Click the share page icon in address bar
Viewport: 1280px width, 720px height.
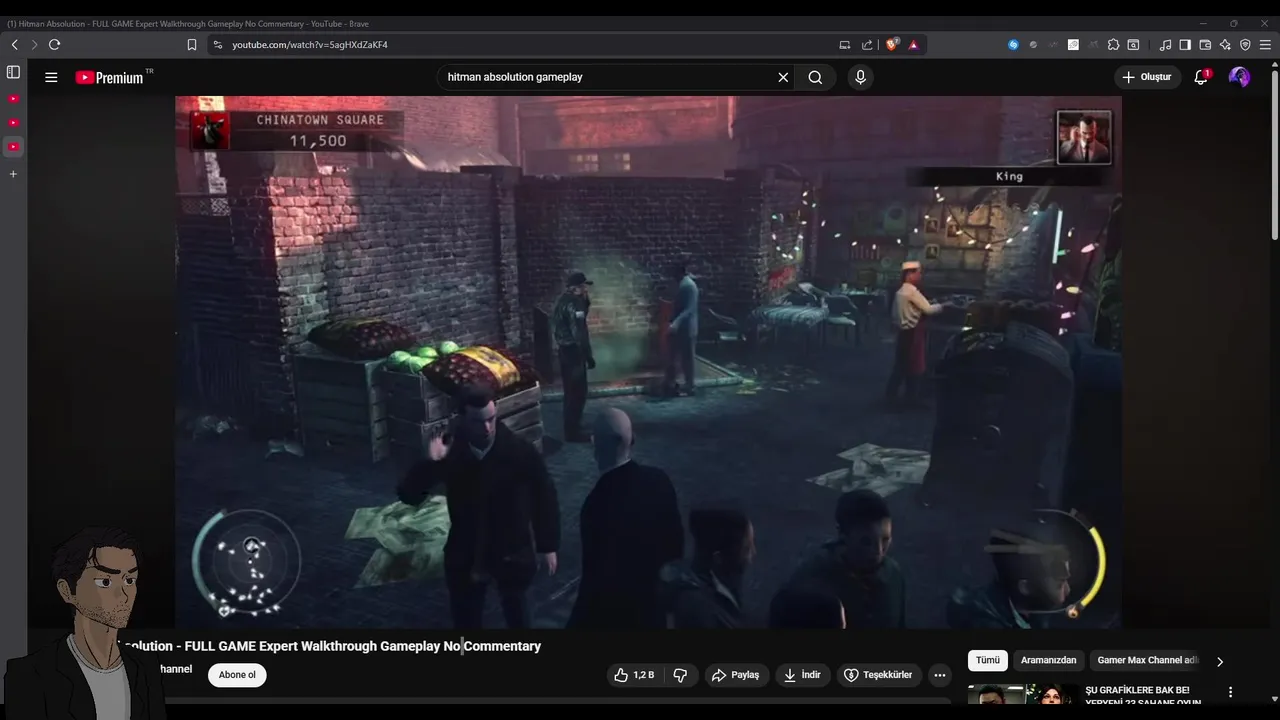[867, 45]
